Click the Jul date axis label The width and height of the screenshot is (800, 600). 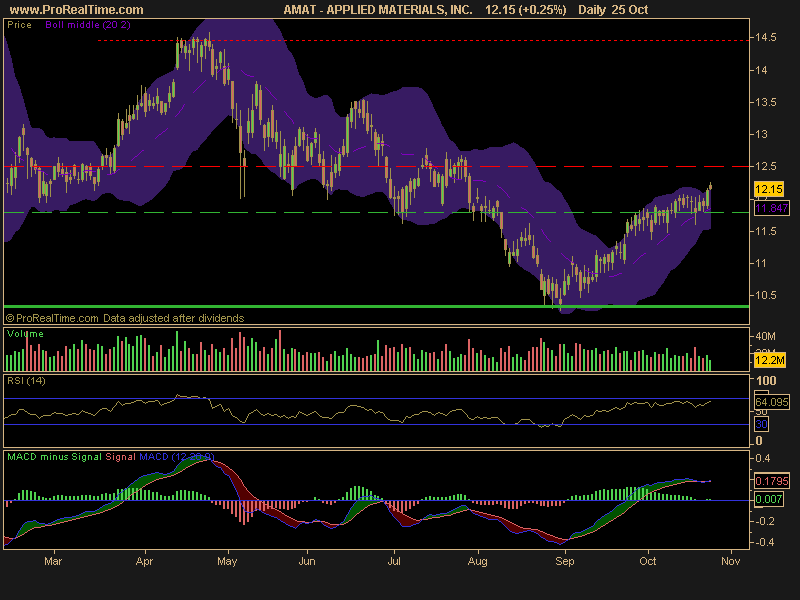coord(394,562)
